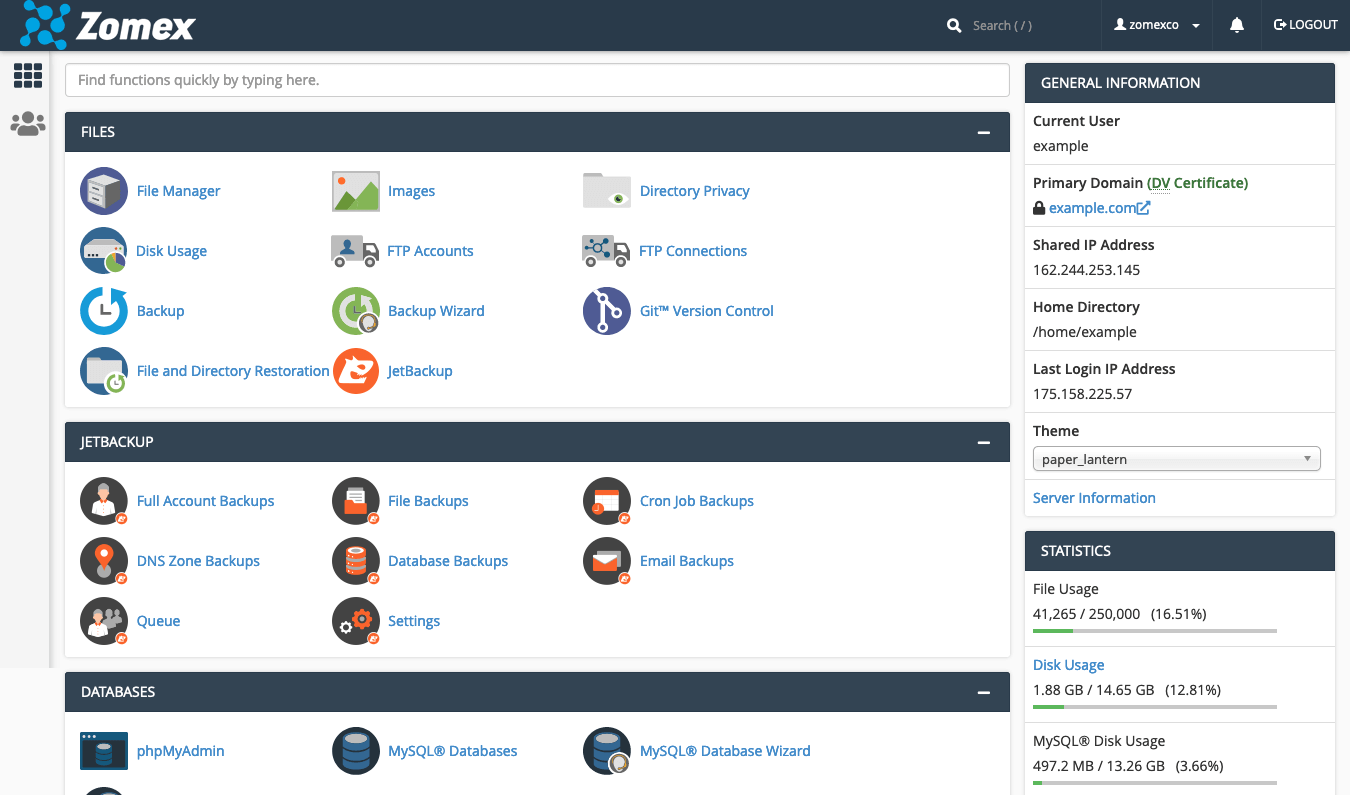The height and width of the screenshot is (795, 1350).
Task: Collapse the JETBACKUP section
Action: click(x=984, y=442)
